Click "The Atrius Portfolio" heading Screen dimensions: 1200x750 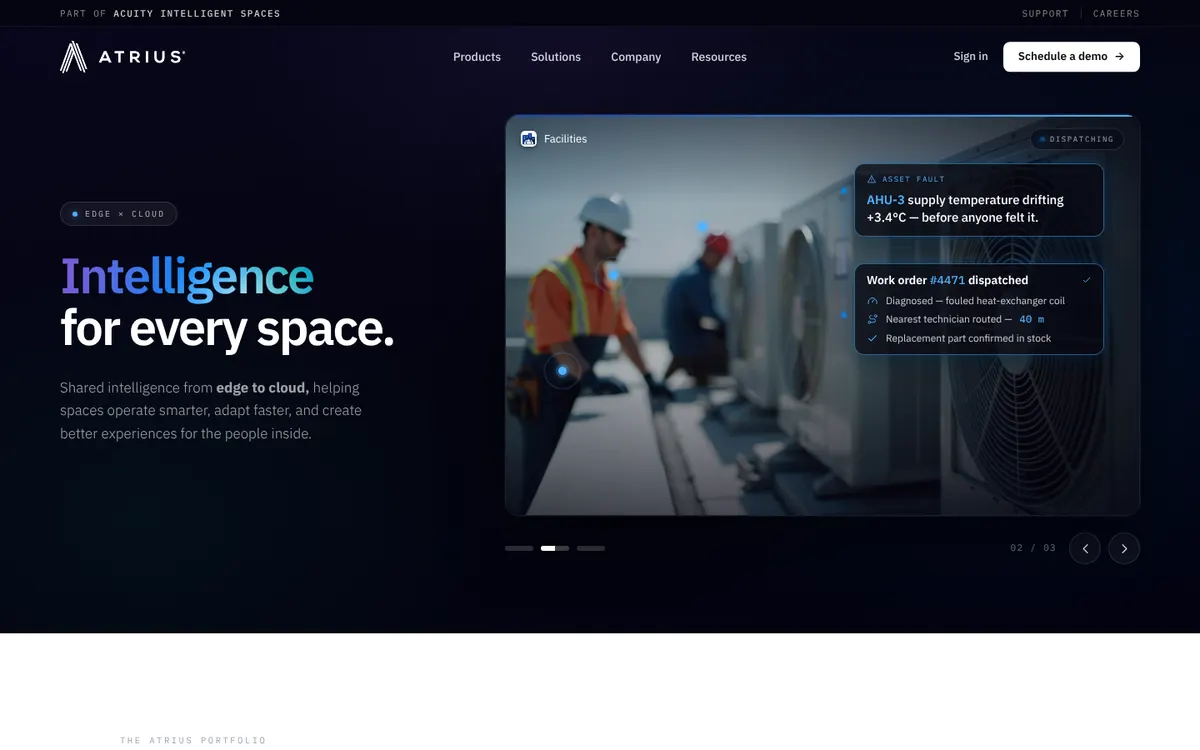click(x=193, y=741)
